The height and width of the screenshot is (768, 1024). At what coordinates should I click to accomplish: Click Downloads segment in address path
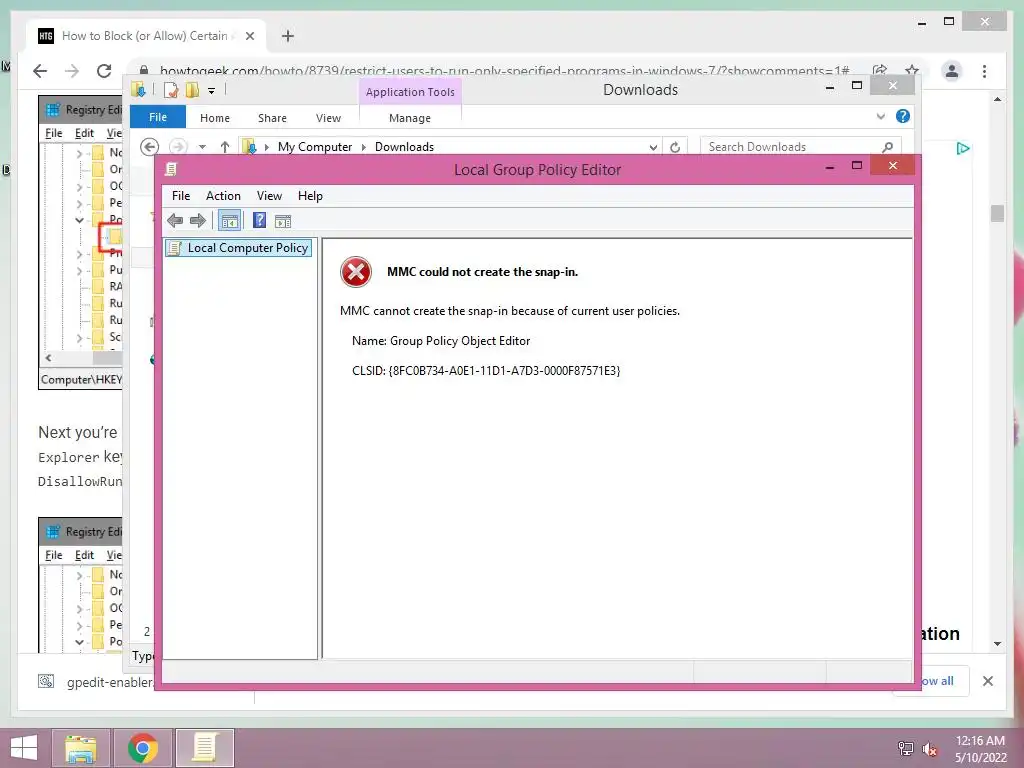[x=404, y=147]
